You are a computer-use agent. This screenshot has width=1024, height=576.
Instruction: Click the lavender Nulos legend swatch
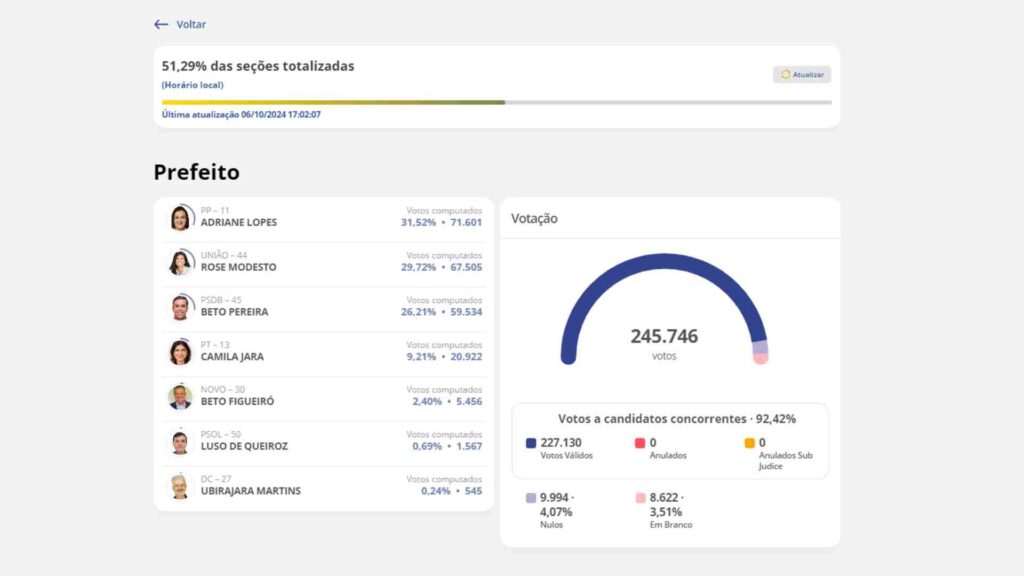[531, 498]
